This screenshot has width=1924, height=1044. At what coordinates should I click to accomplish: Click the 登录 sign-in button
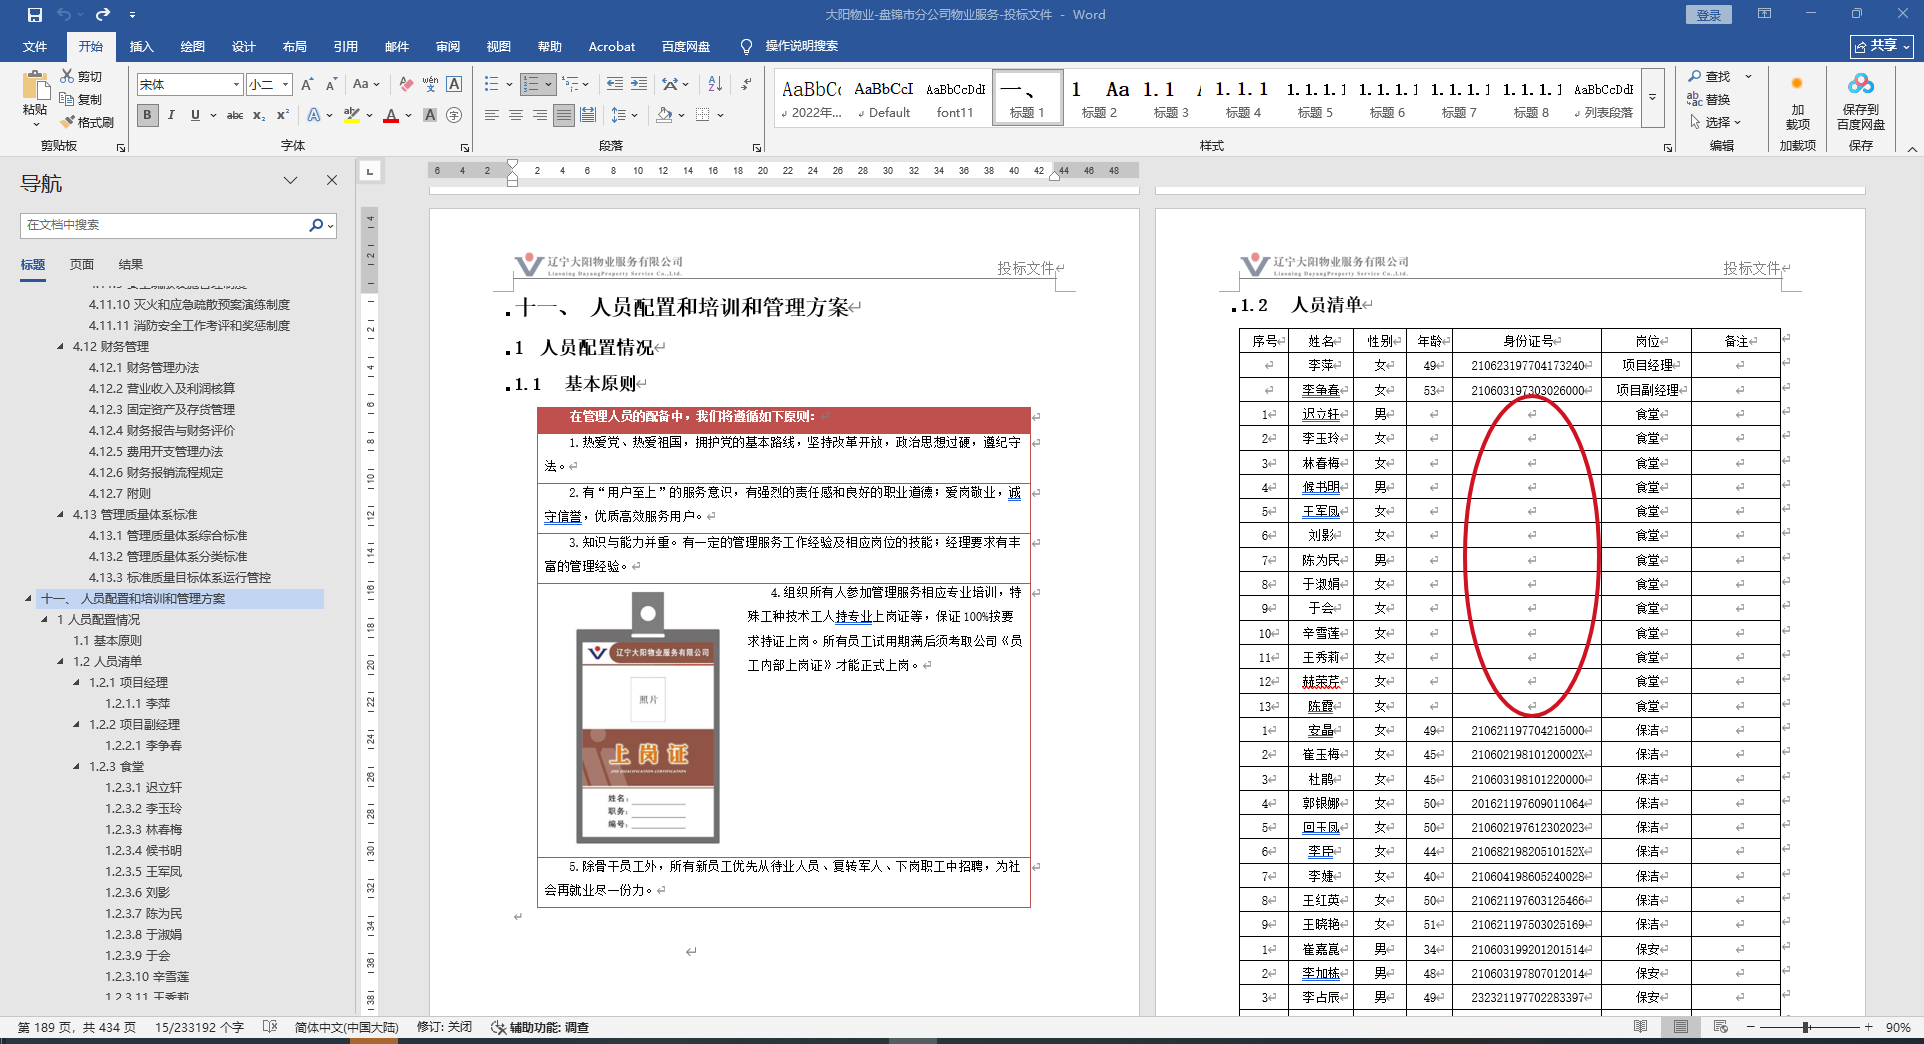[x=1709, y=15]
